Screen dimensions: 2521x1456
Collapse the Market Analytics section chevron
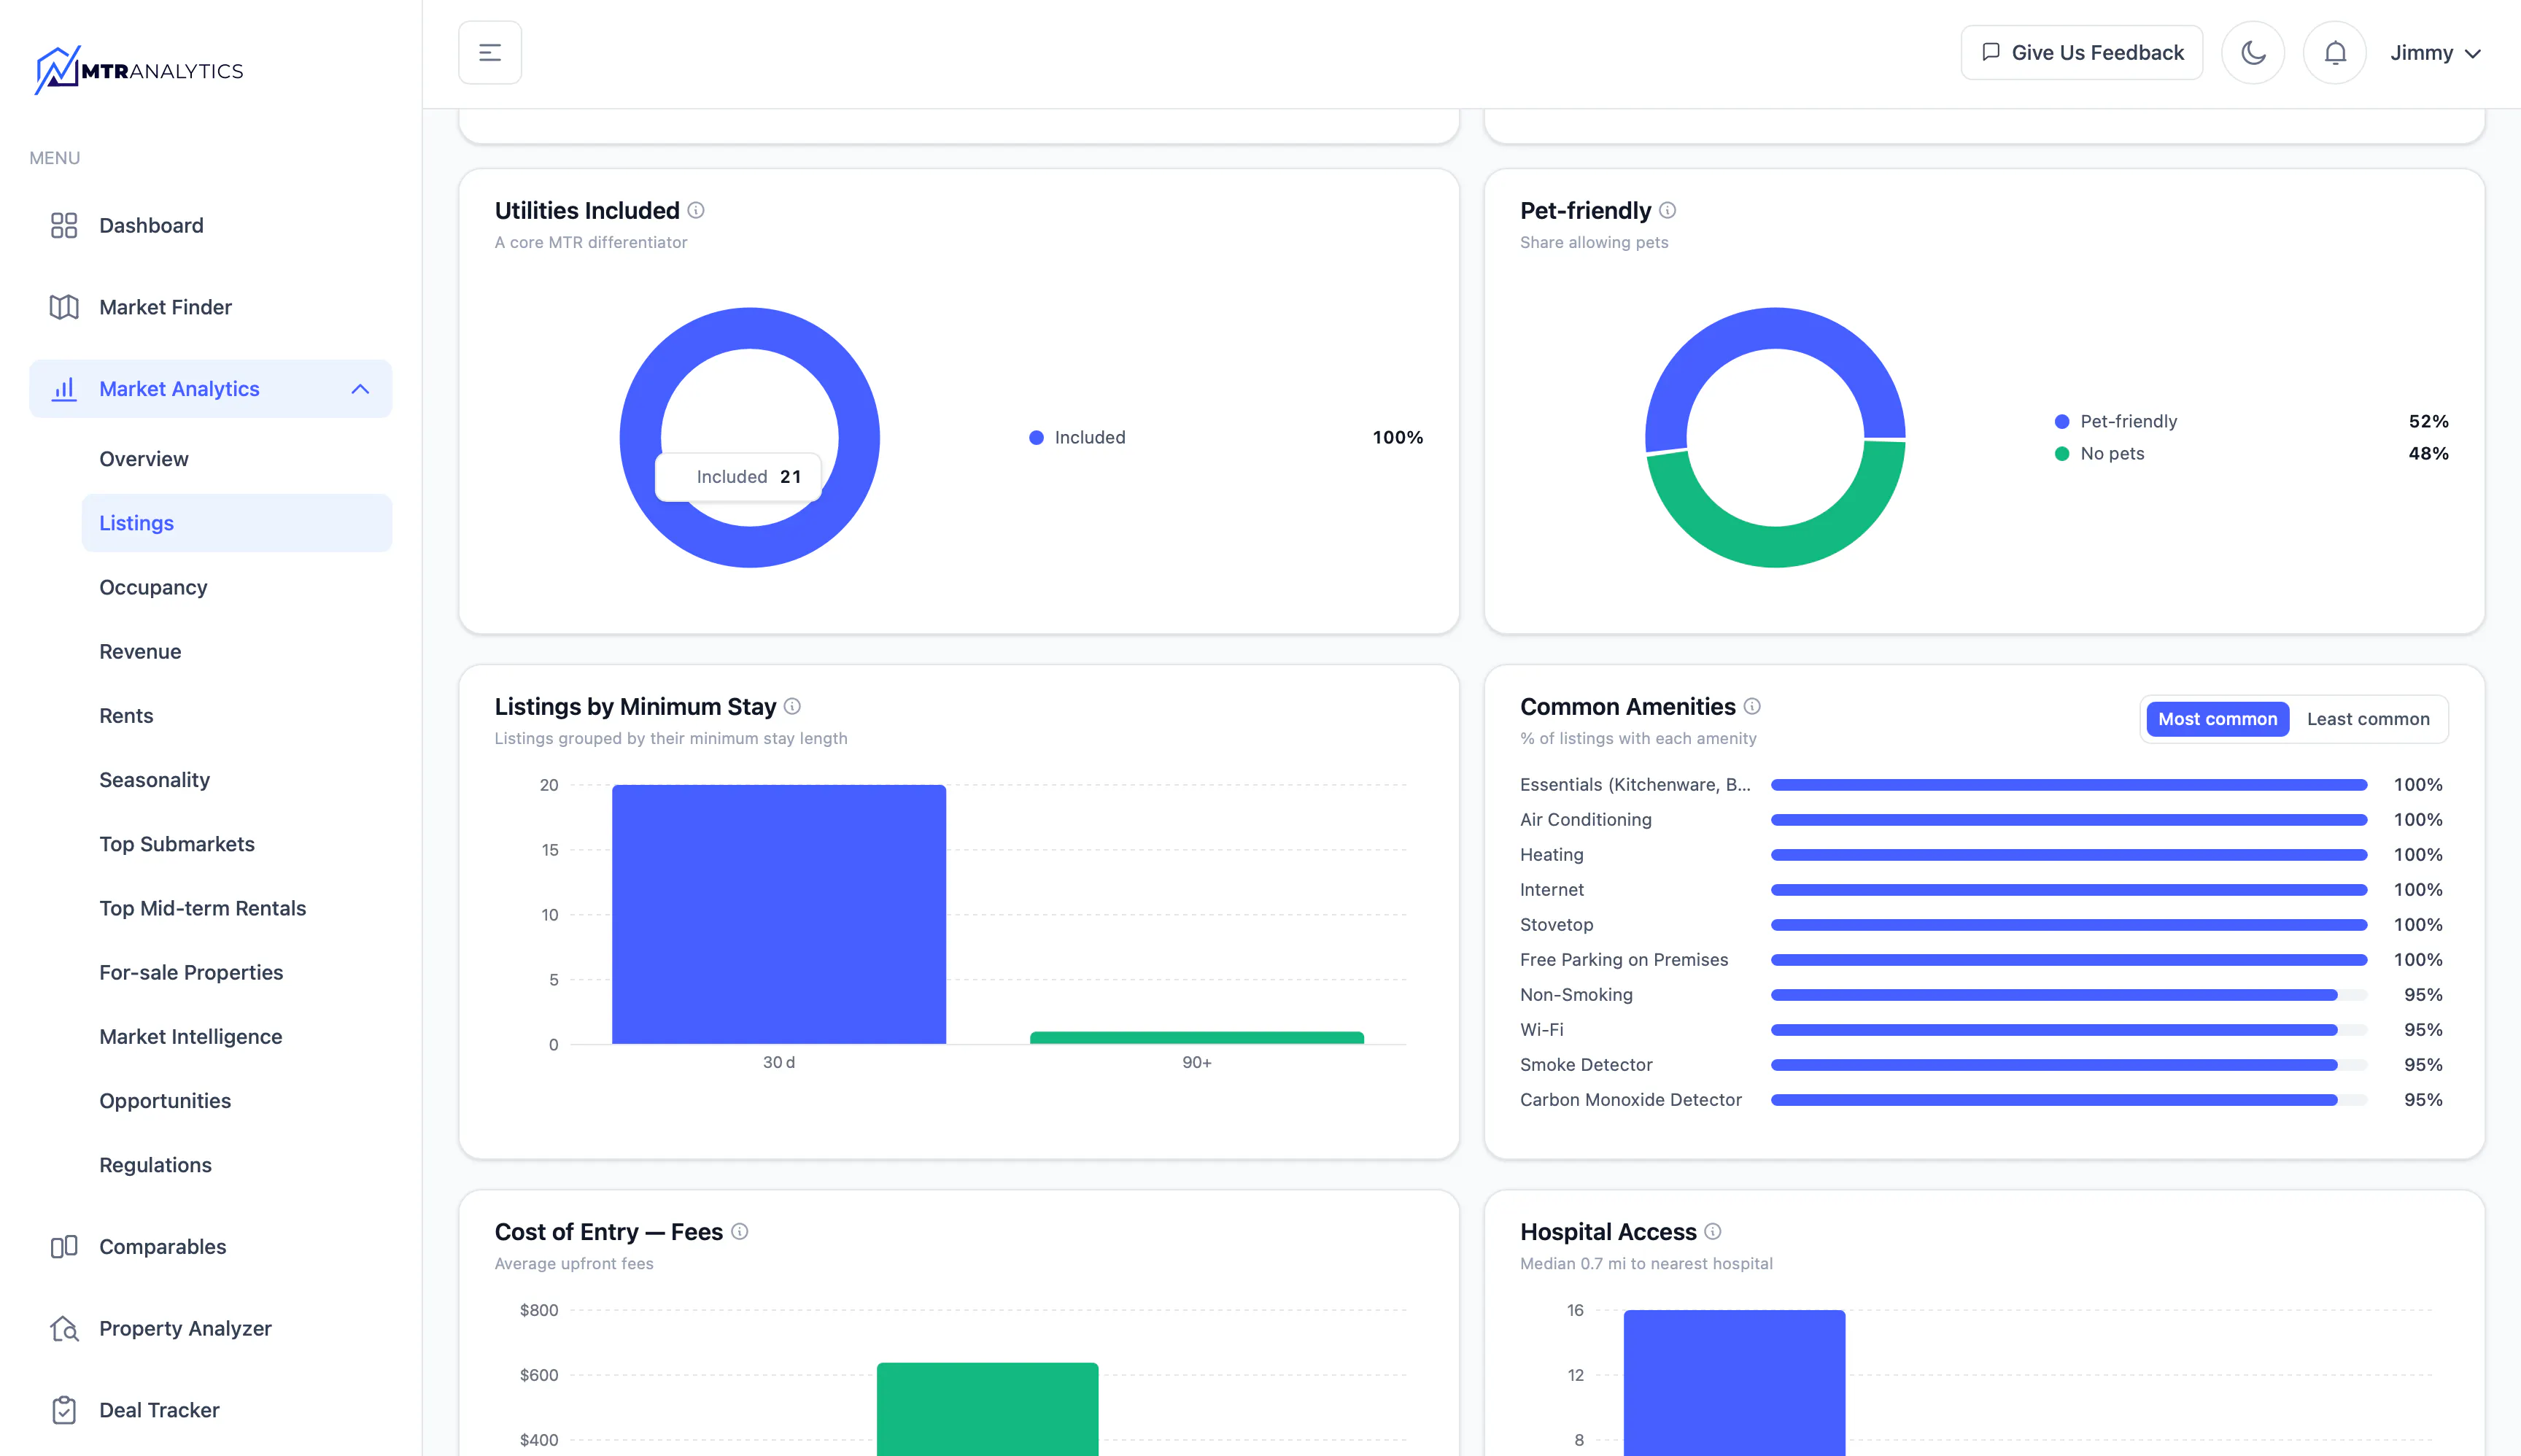click(x=360, y=389)
